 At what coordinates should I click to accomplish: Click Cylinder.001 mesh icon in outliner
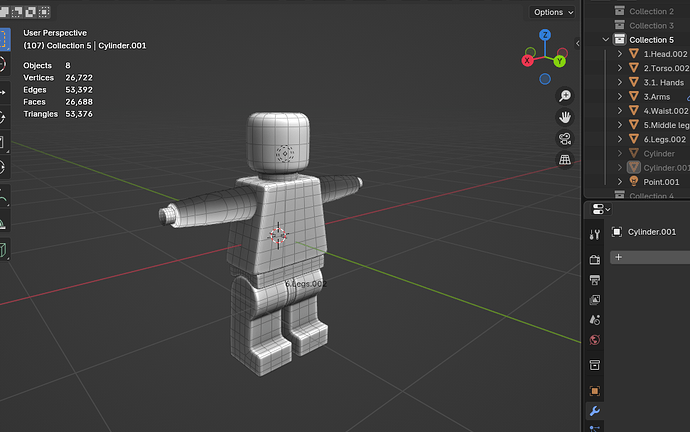coord(634,168)
